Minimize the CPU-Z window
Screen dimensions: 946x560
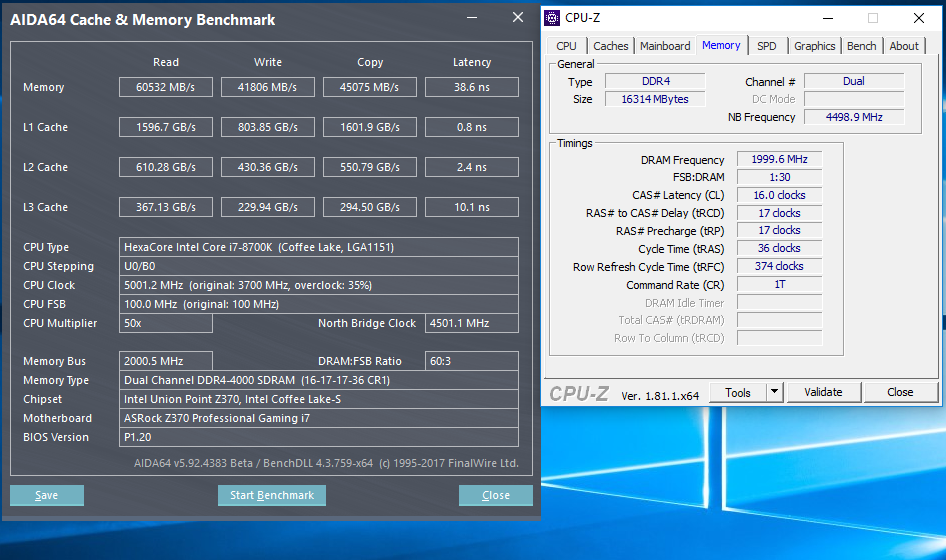click(828, 18)
